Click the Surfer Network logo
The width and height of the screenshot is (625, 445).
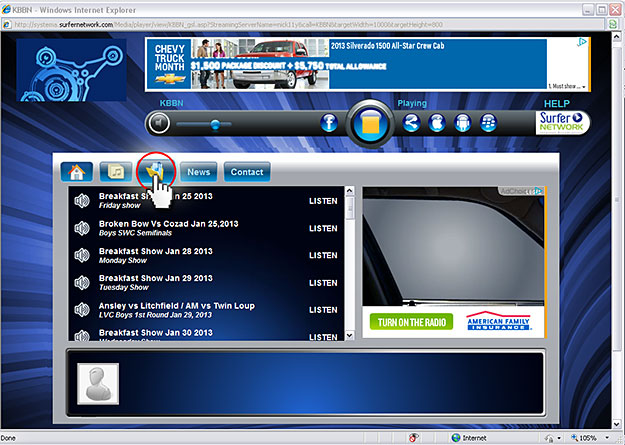[561, 122]
